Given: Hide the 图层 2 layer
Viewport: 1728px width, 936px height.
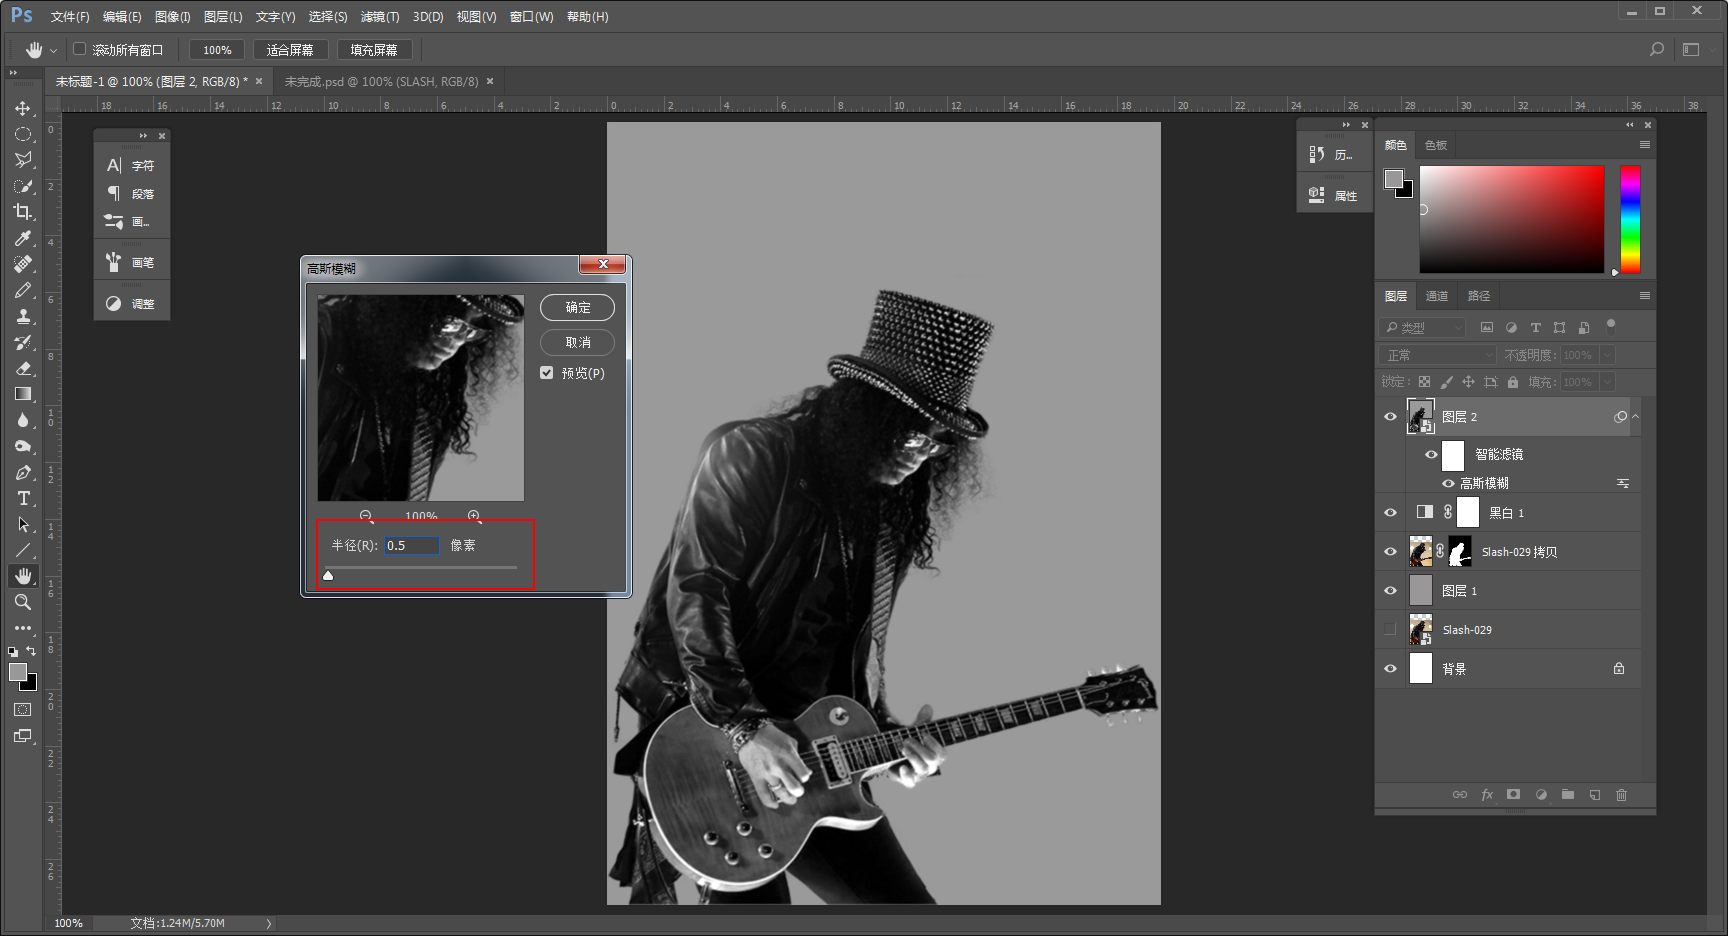Looking at the screenshot, I should click(1390, 417).
